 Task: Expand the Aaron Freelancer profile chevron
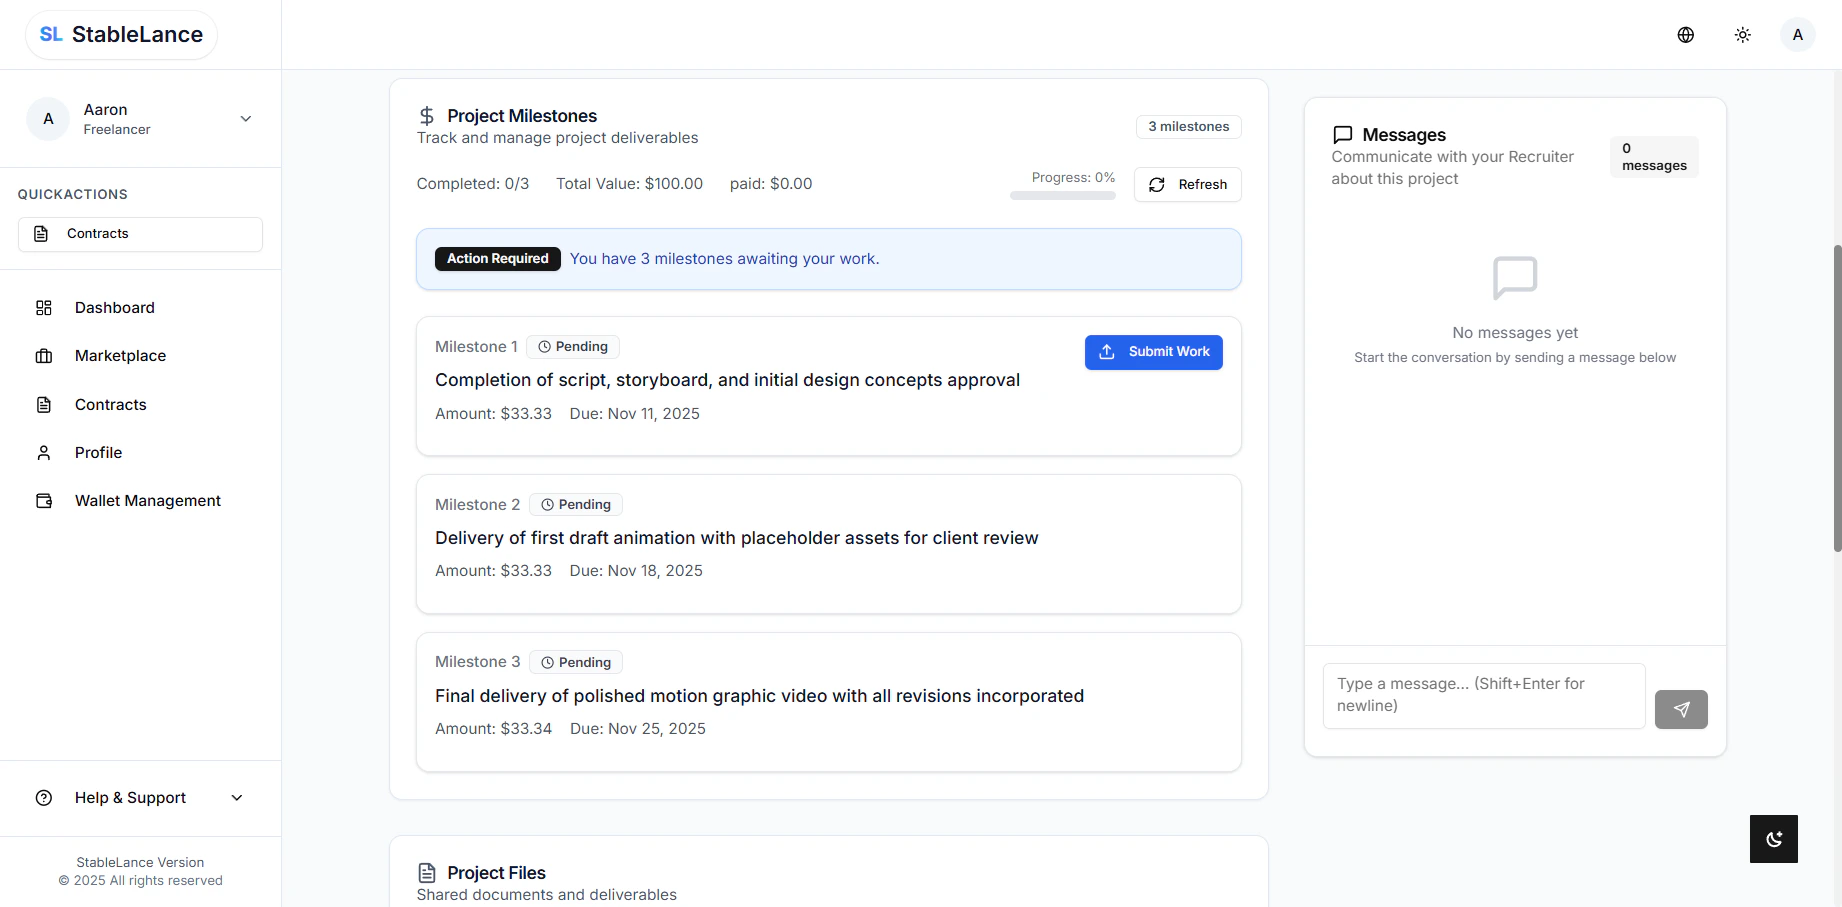click(245, 118)
